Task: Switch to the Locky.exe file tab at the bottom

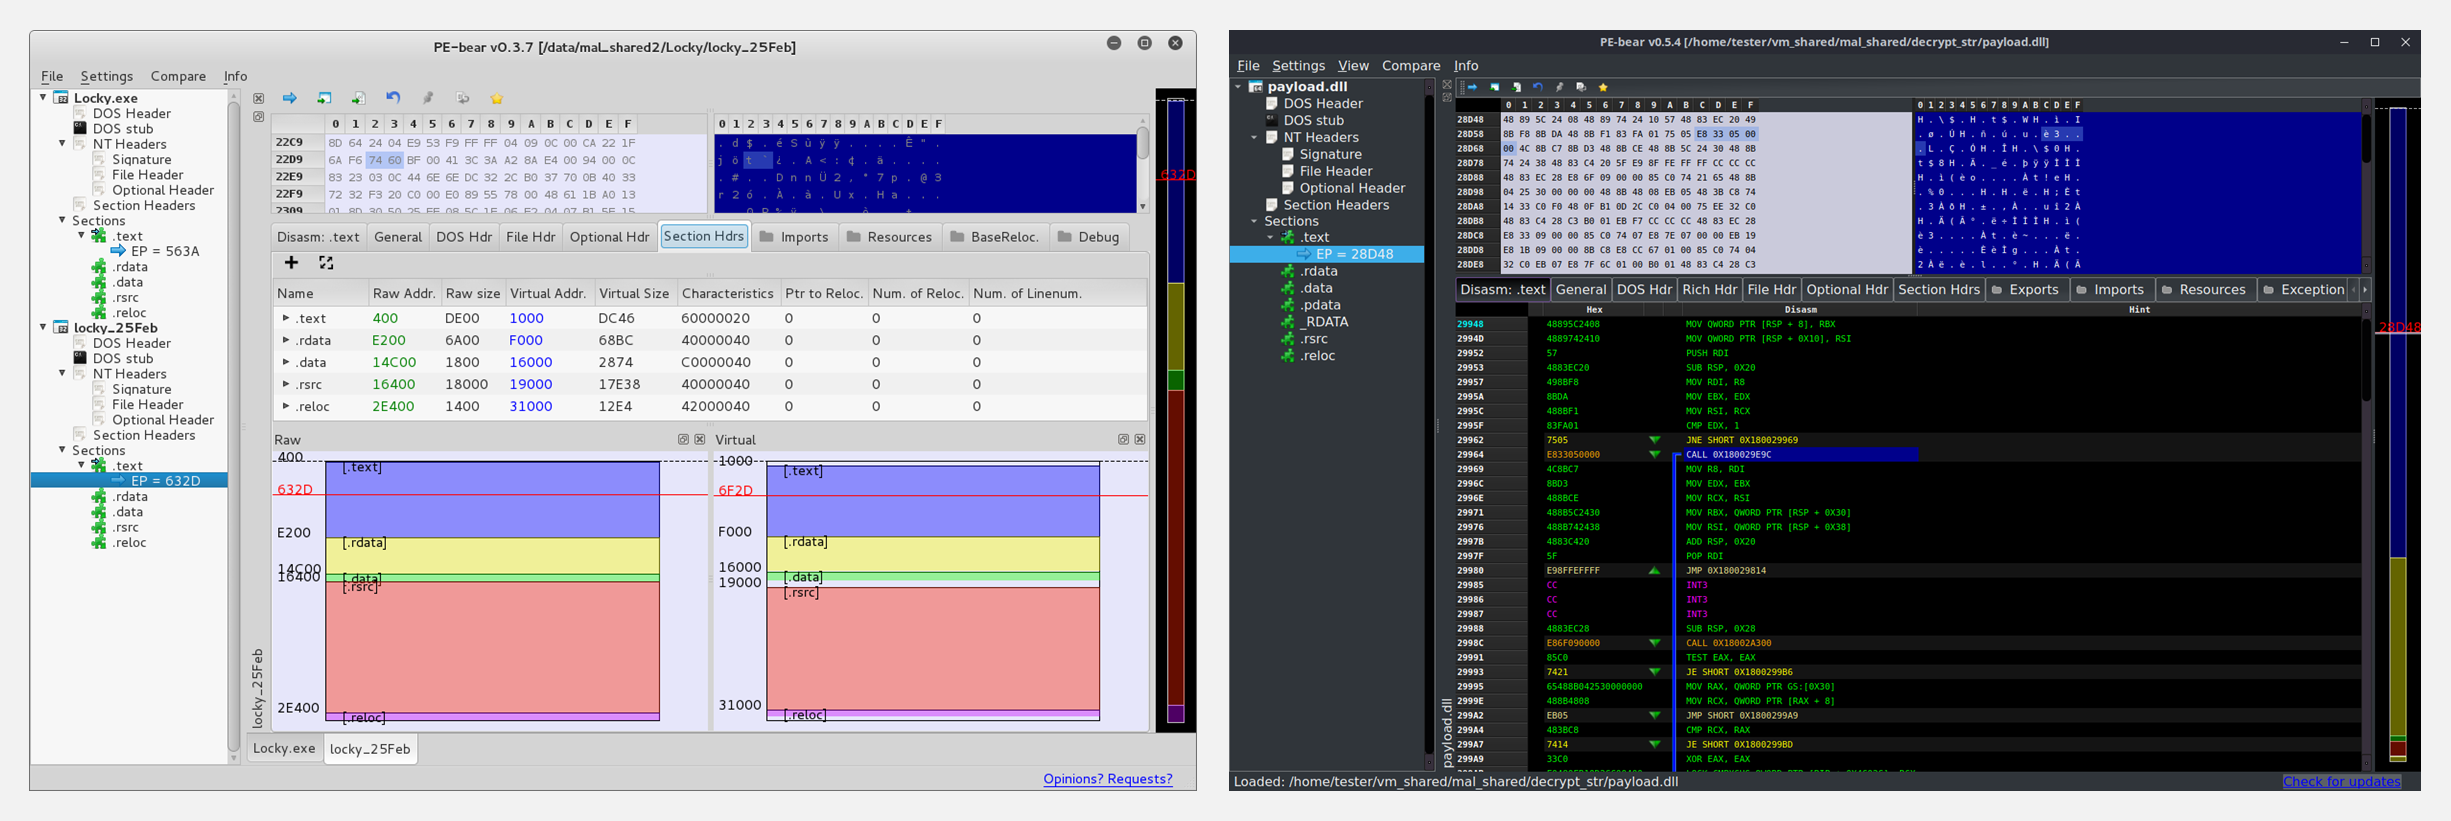Action: pos(284,749)
